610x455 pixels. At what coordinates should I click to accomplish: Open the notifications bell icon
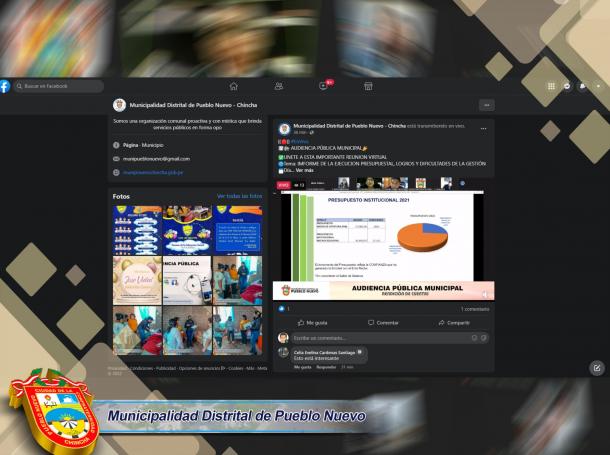tap(583, 86)
